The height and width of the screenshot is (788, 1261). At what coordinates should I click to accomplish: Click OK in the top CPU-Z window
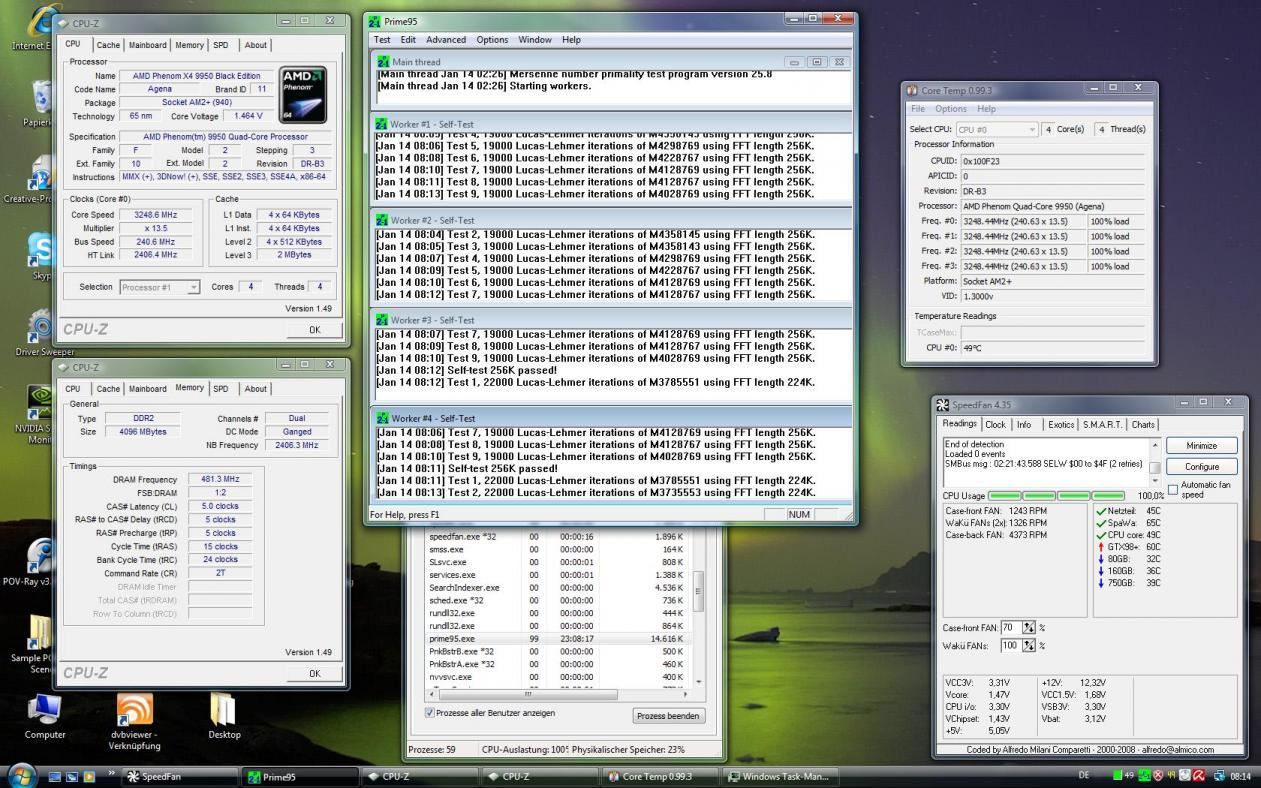tap(314, 329)
